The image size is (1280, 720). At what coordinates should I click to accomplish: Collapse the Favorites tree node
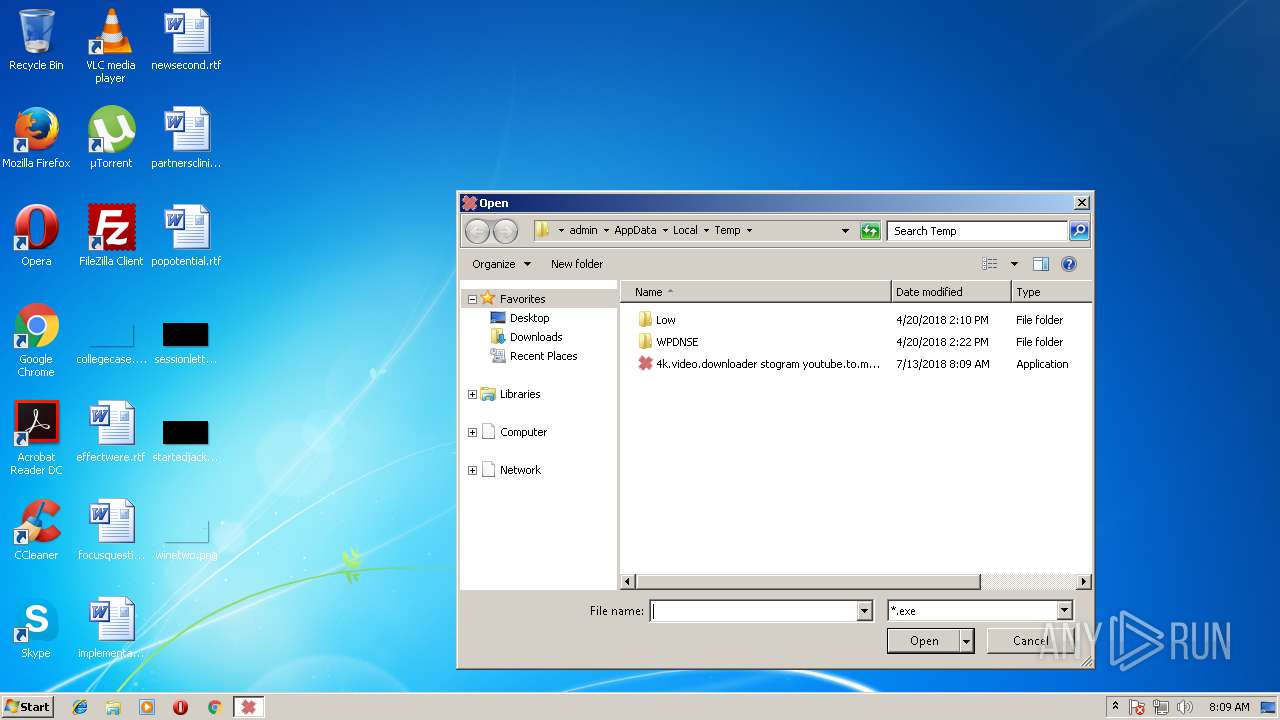472,299
